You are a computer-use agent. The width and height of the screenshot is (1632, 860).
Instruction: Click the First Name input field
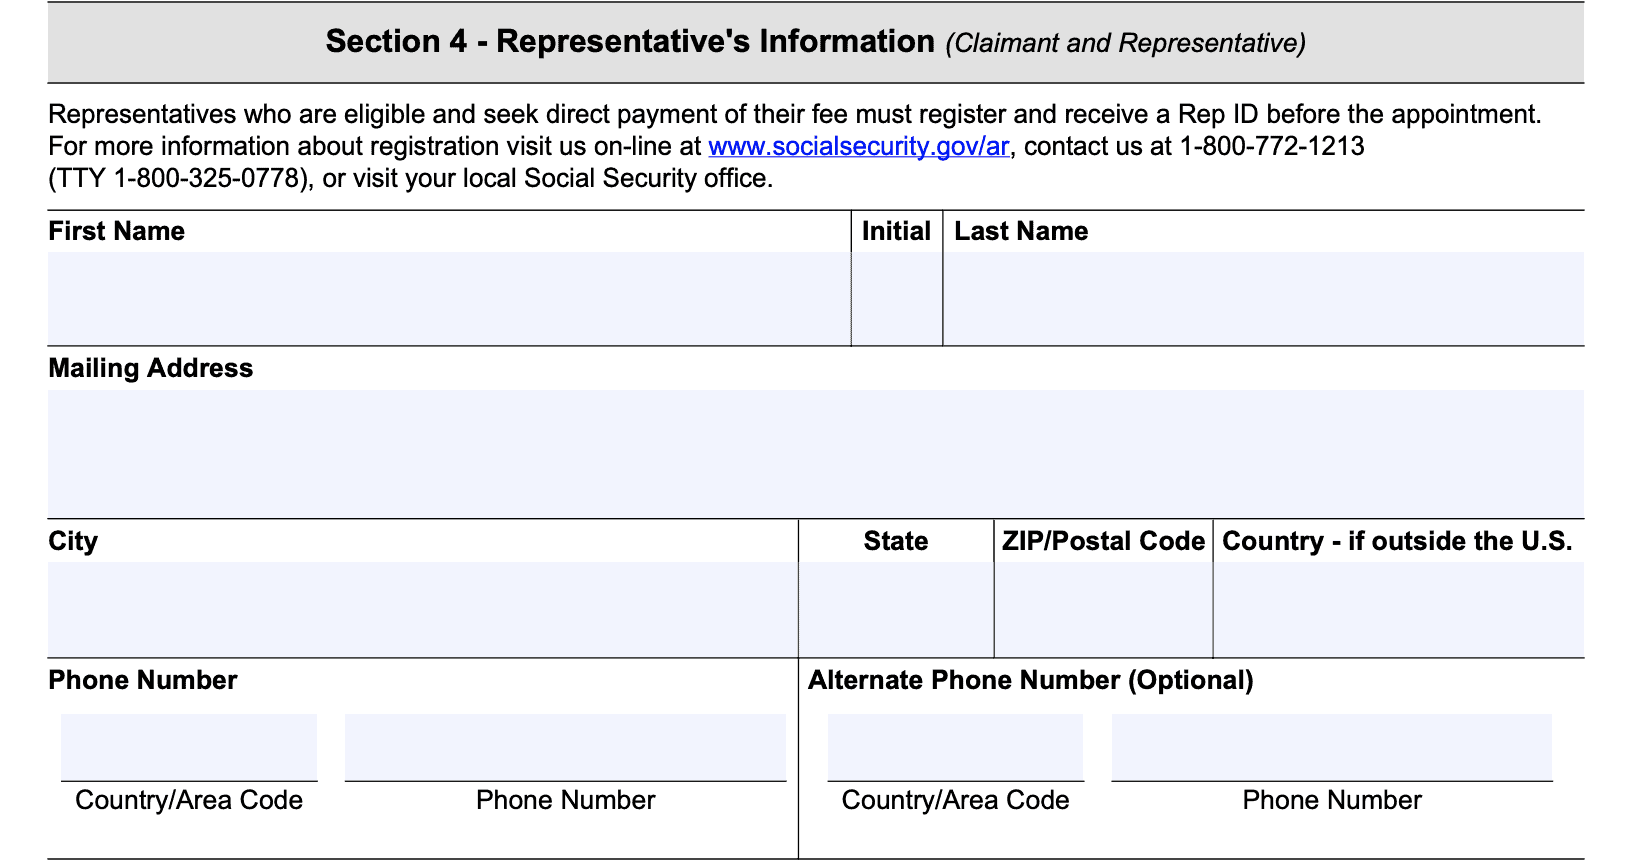tap(449, 298)
